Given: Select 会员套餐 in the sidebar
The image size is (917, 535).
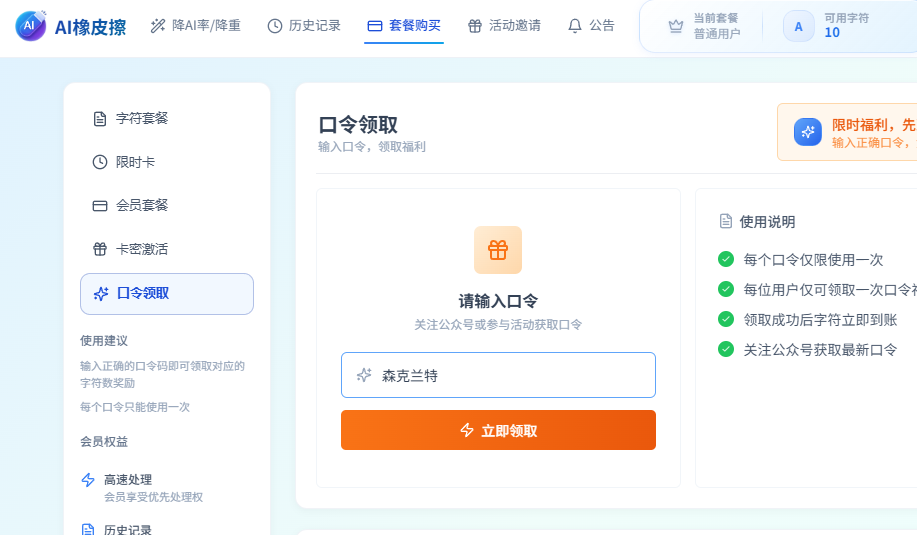Looking at the screenshot, I should (x=167, y=206).
